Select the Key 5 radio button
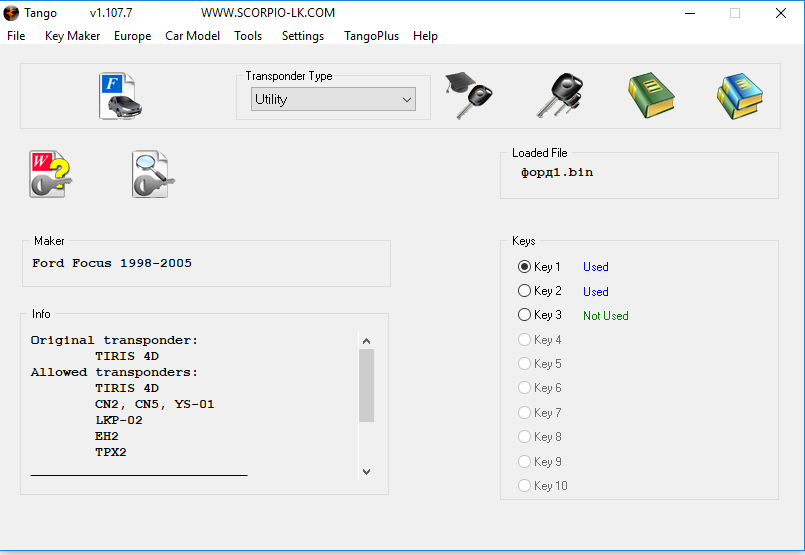 pos(524,363)
